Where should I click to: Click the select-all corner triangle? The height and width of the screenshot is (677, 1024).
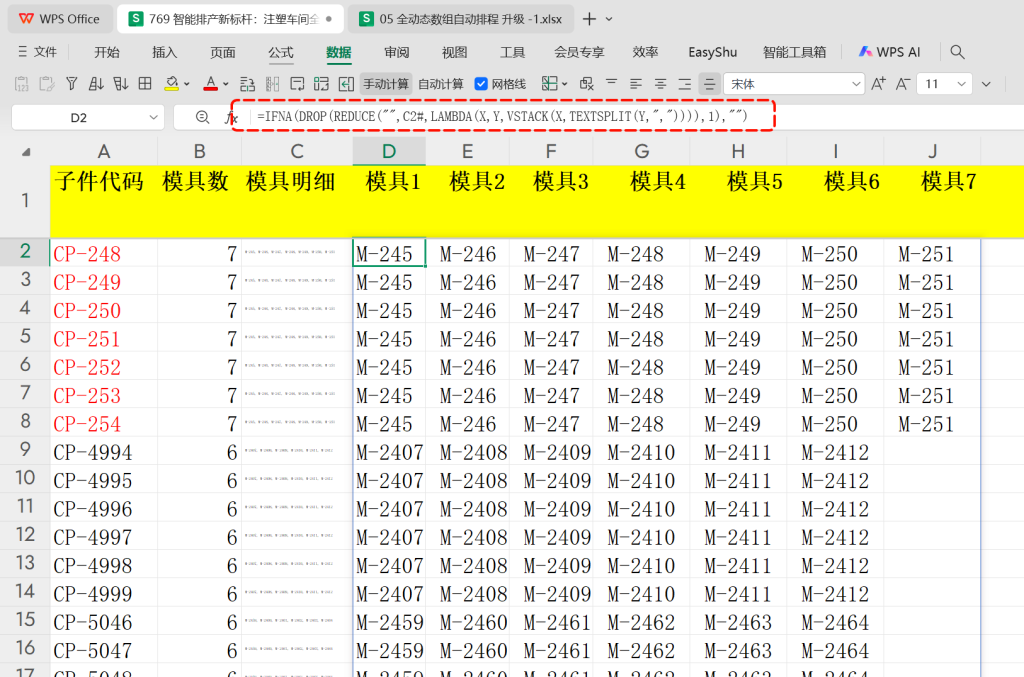click(25, 152)
